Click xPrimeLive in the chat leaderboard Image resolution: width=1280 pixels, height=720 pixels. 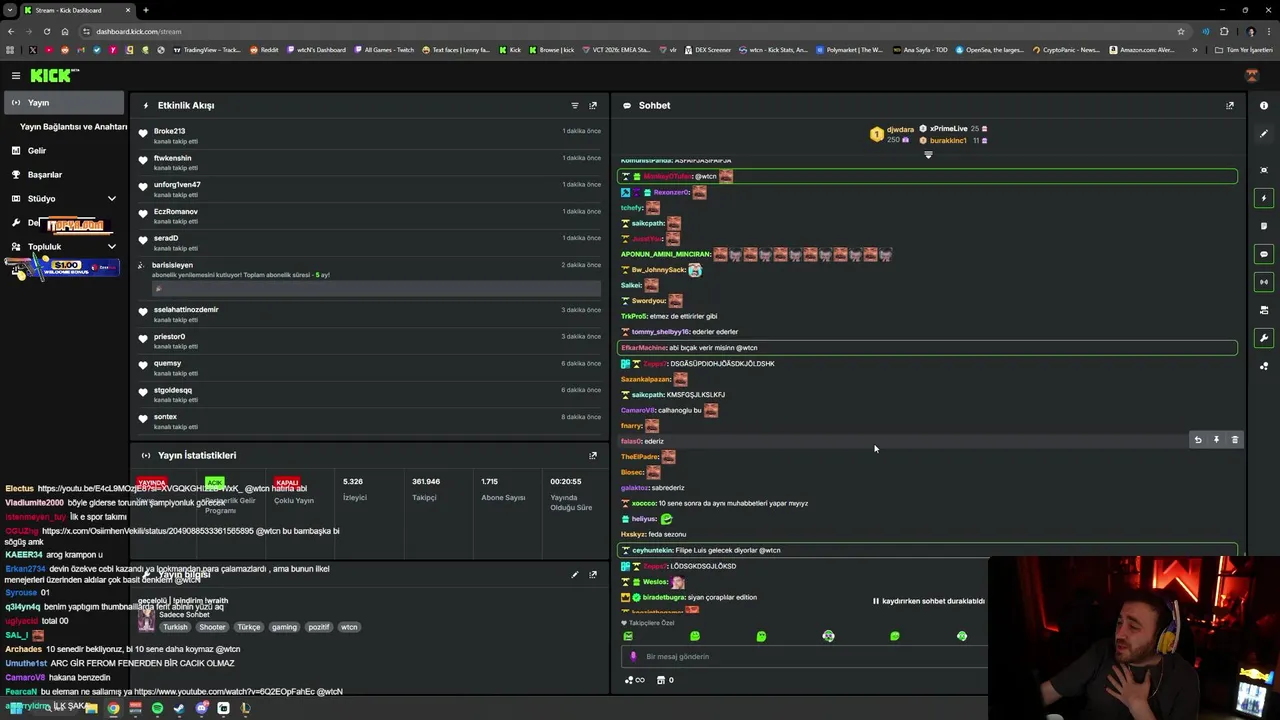point(948,129)
